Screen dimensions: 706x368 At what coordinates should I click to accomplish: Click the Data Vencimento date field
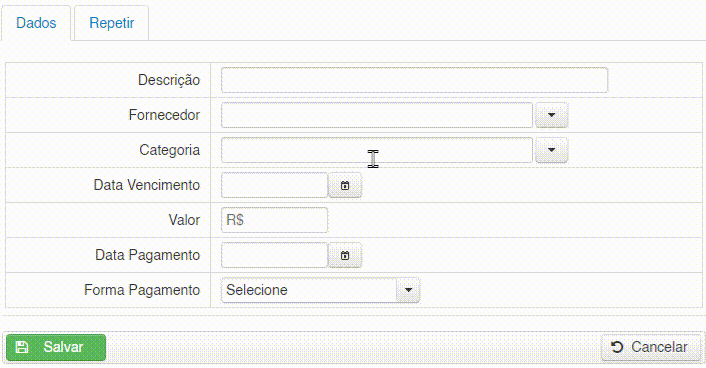pos(274,185)
